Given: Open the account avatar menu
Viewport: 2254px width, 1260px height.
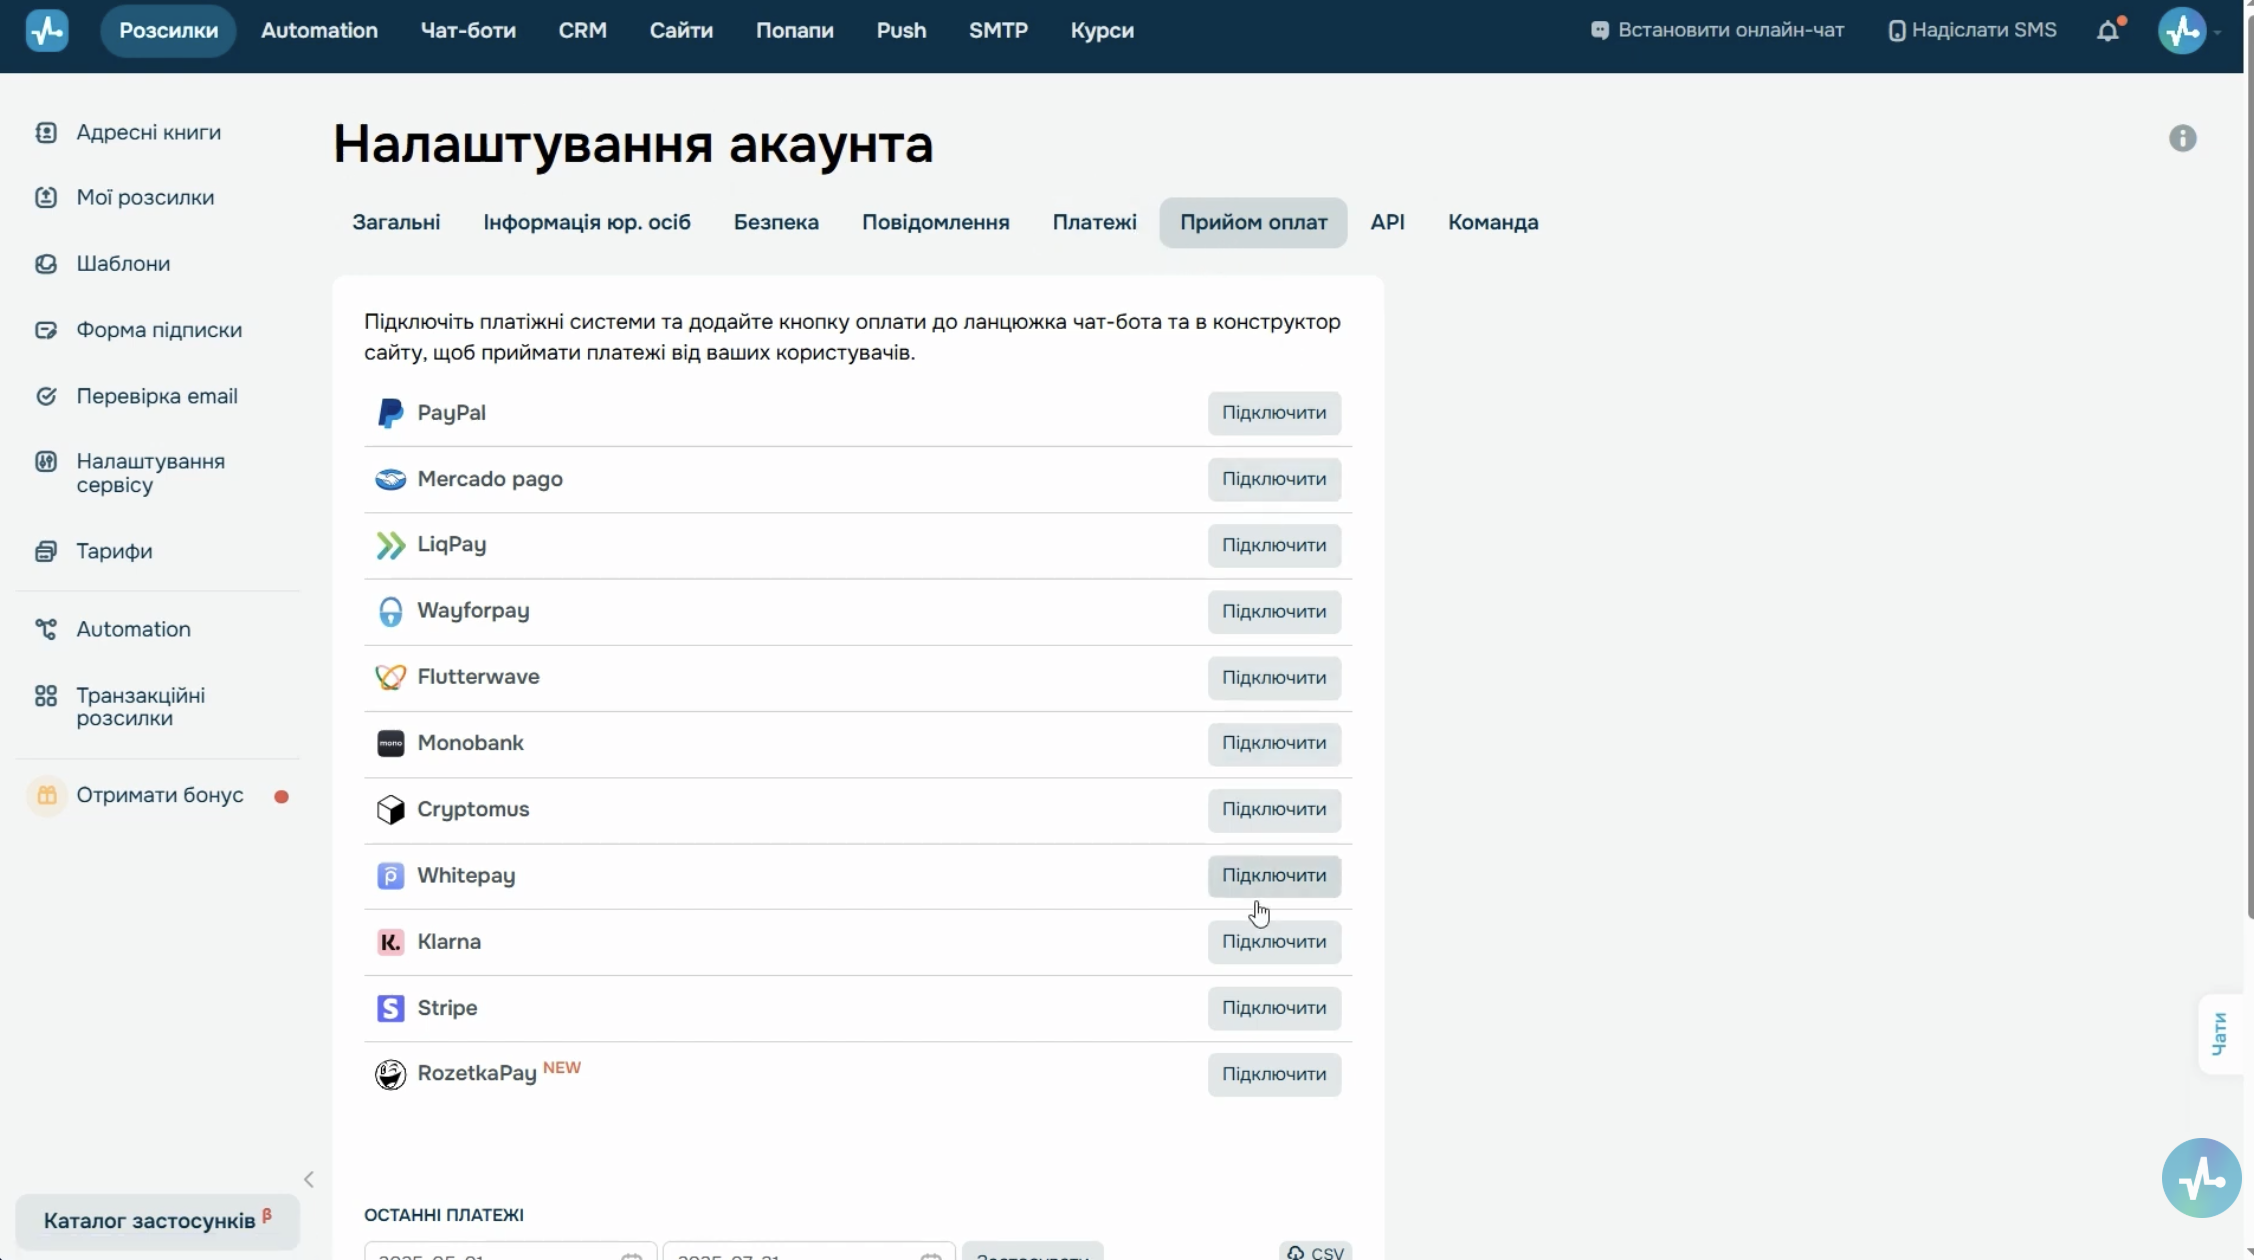Looking at the screenshot, I should coord(2183,31).
